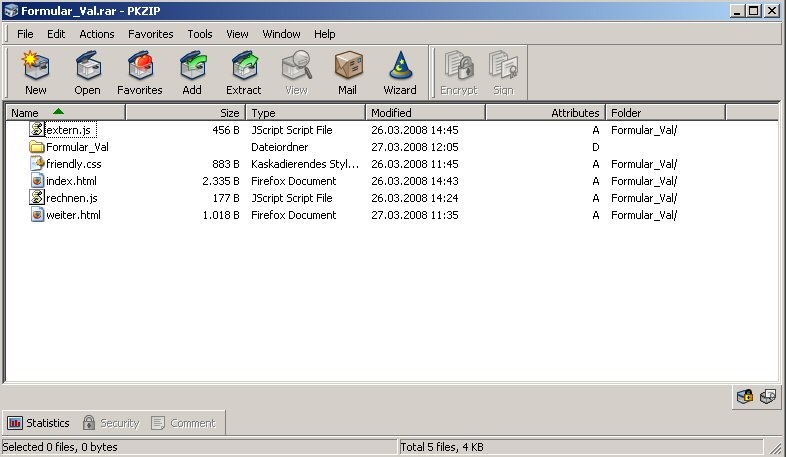Open the Tools menu
786x457 pixels.
click(200, 34)
